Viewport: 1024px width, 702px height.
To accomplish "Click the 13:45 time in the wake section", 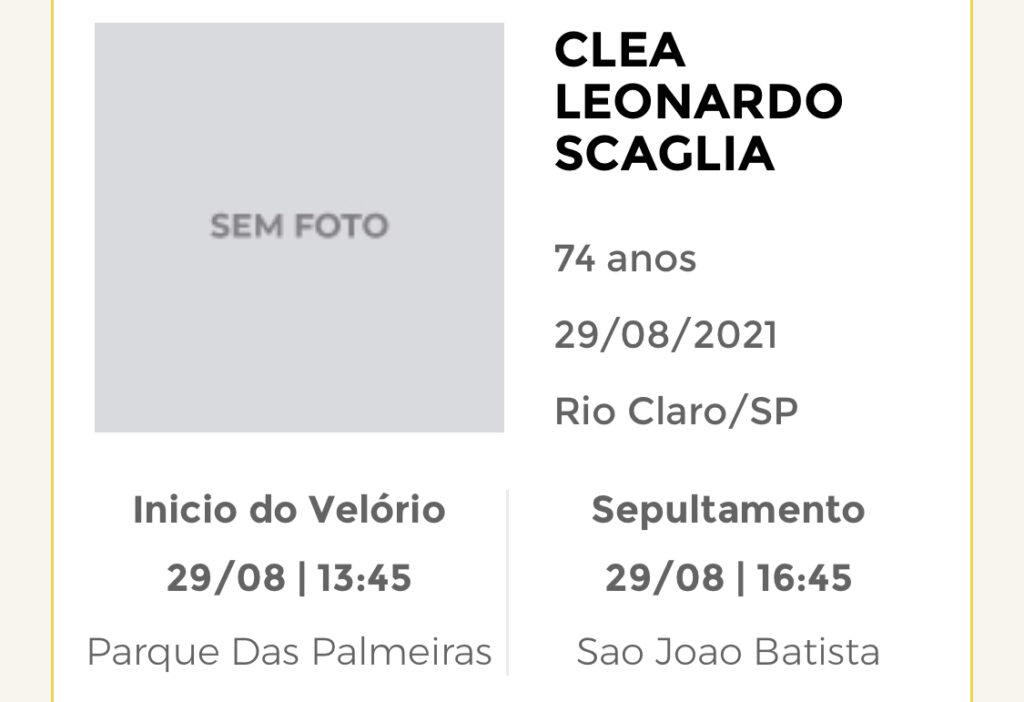I will click(x=364, y=578).
